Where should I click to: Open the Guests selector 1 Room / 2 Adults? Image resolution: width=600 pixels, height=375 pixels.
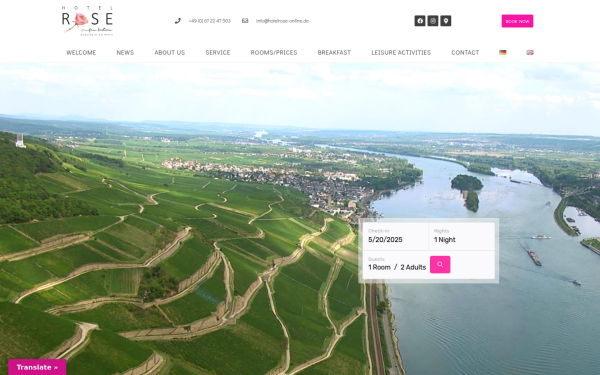397,265
